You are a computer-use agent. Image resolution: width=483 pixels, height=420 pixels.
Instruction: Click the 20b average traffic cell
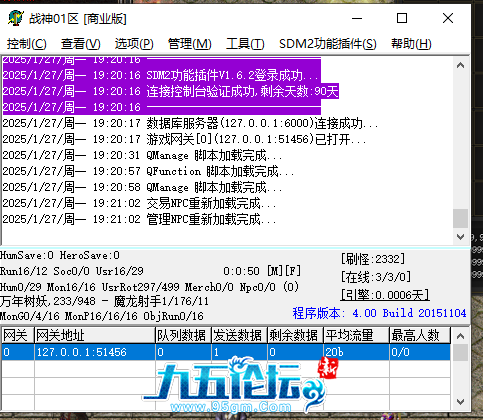tap(356, 352)
